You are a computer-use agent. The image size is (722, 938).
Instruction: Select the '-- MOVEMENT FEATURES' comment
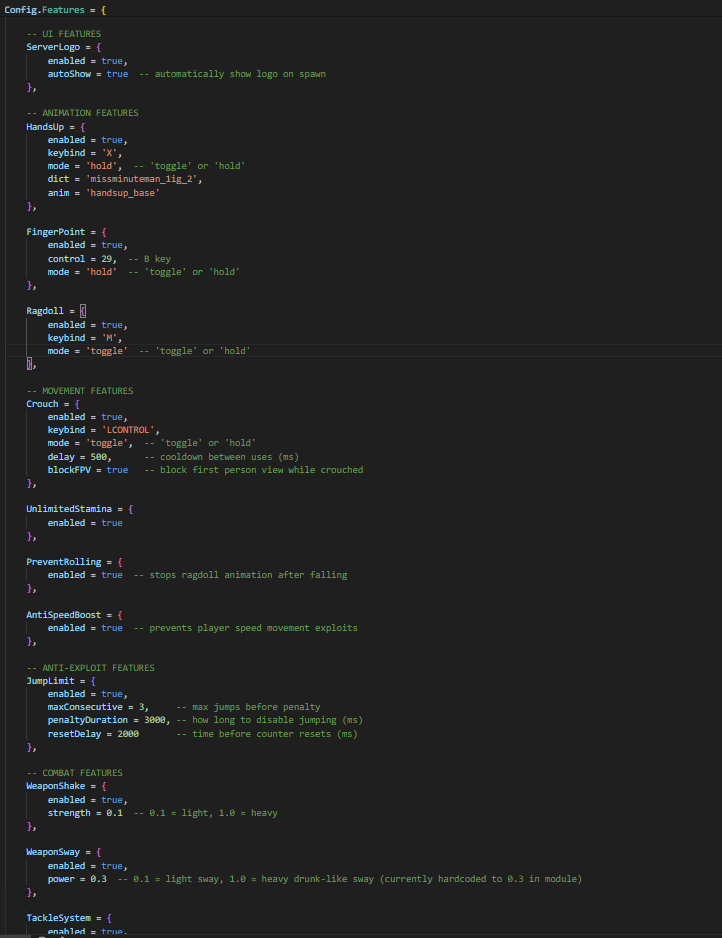point(80,391)
